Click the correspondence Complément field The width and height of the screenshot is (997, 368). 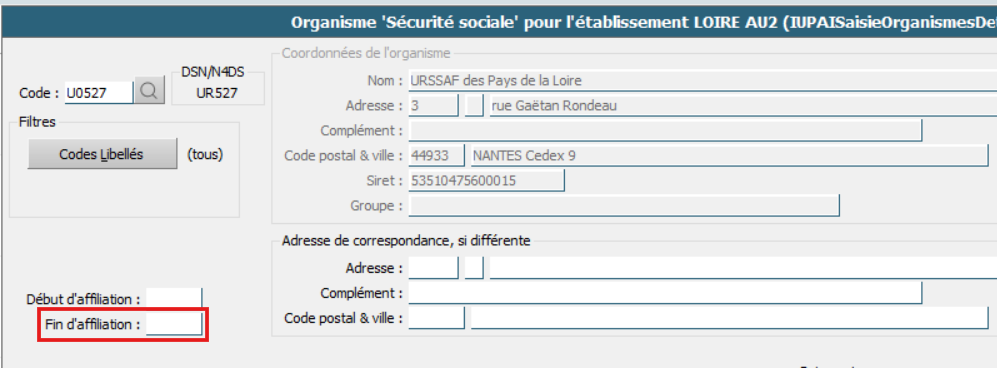[665, 293]
